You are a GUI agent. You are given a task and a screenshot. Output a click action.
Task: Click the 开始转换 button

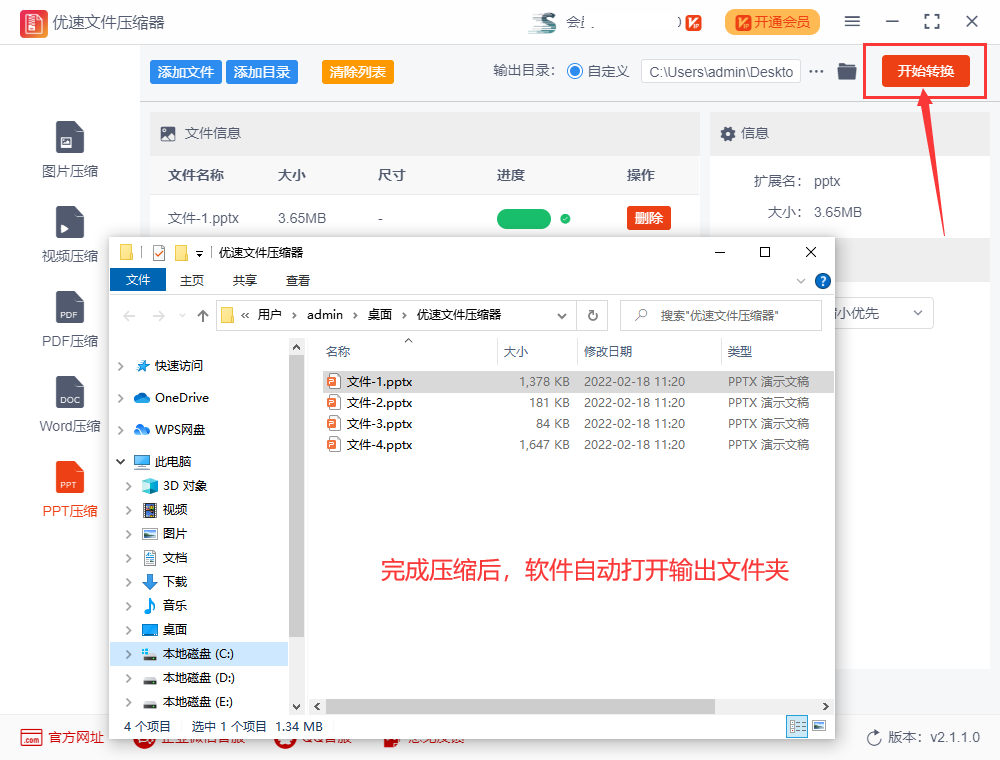pyautogui.click(x=925, y=71)
